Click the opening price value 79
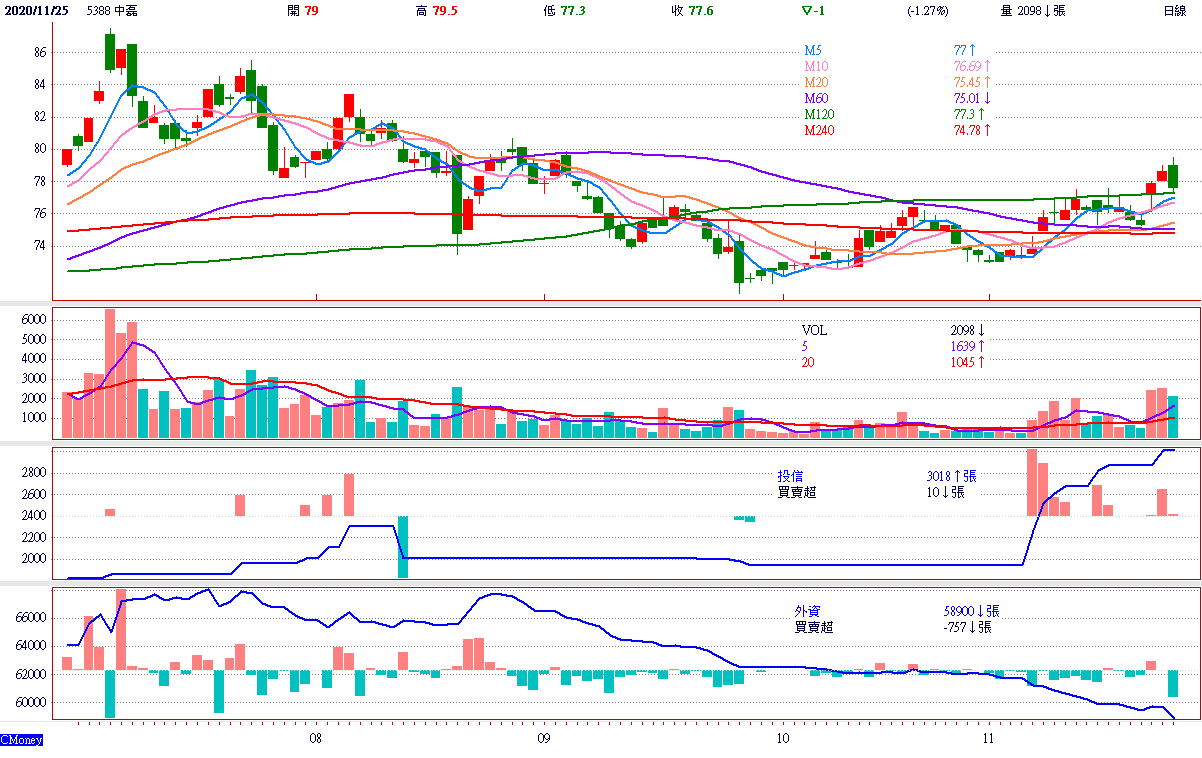This screenshot has width=1202, height=758. 311,11
